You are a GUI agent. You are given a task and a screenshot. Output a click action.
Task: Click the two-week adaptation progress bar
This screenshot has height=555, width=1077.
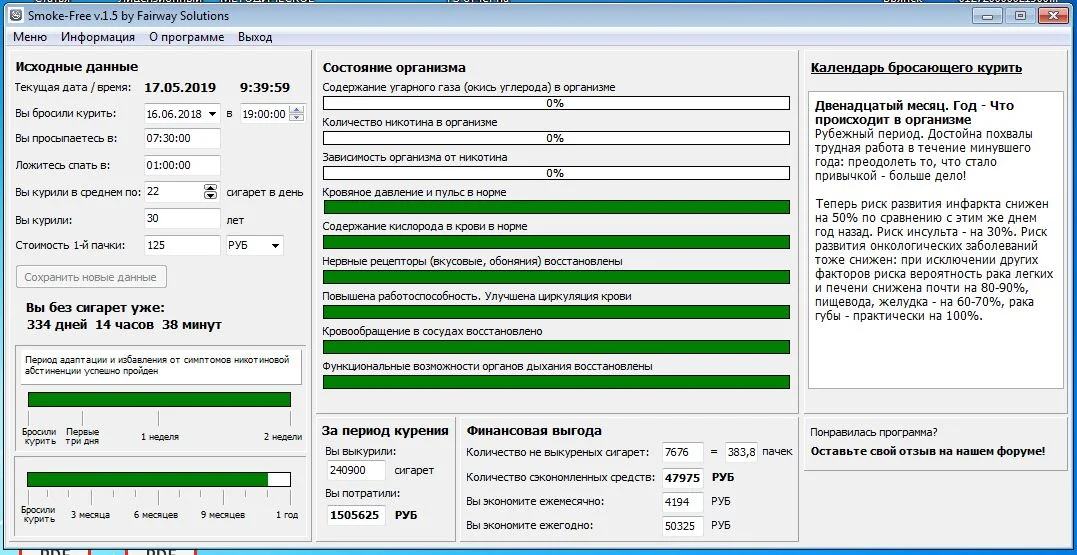pyautogui.click(x=158, y=399)
